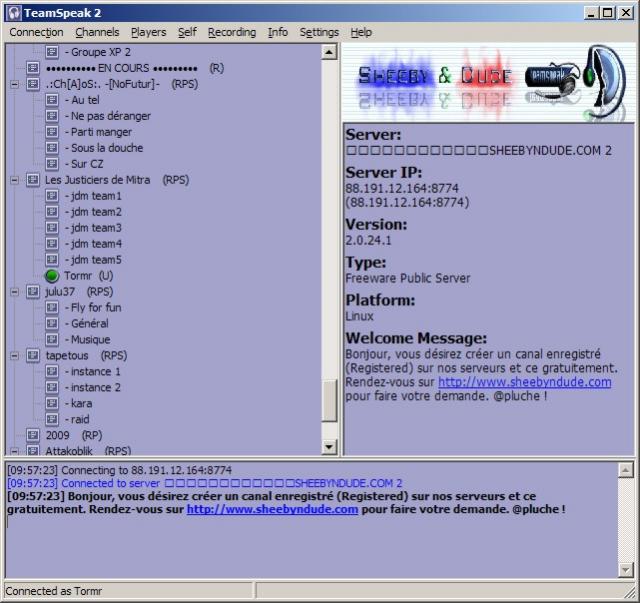Screen dimensions: 640x603
Task: Click the Connecting to 88.191.12.164:8774 log line
Action: 120,470
